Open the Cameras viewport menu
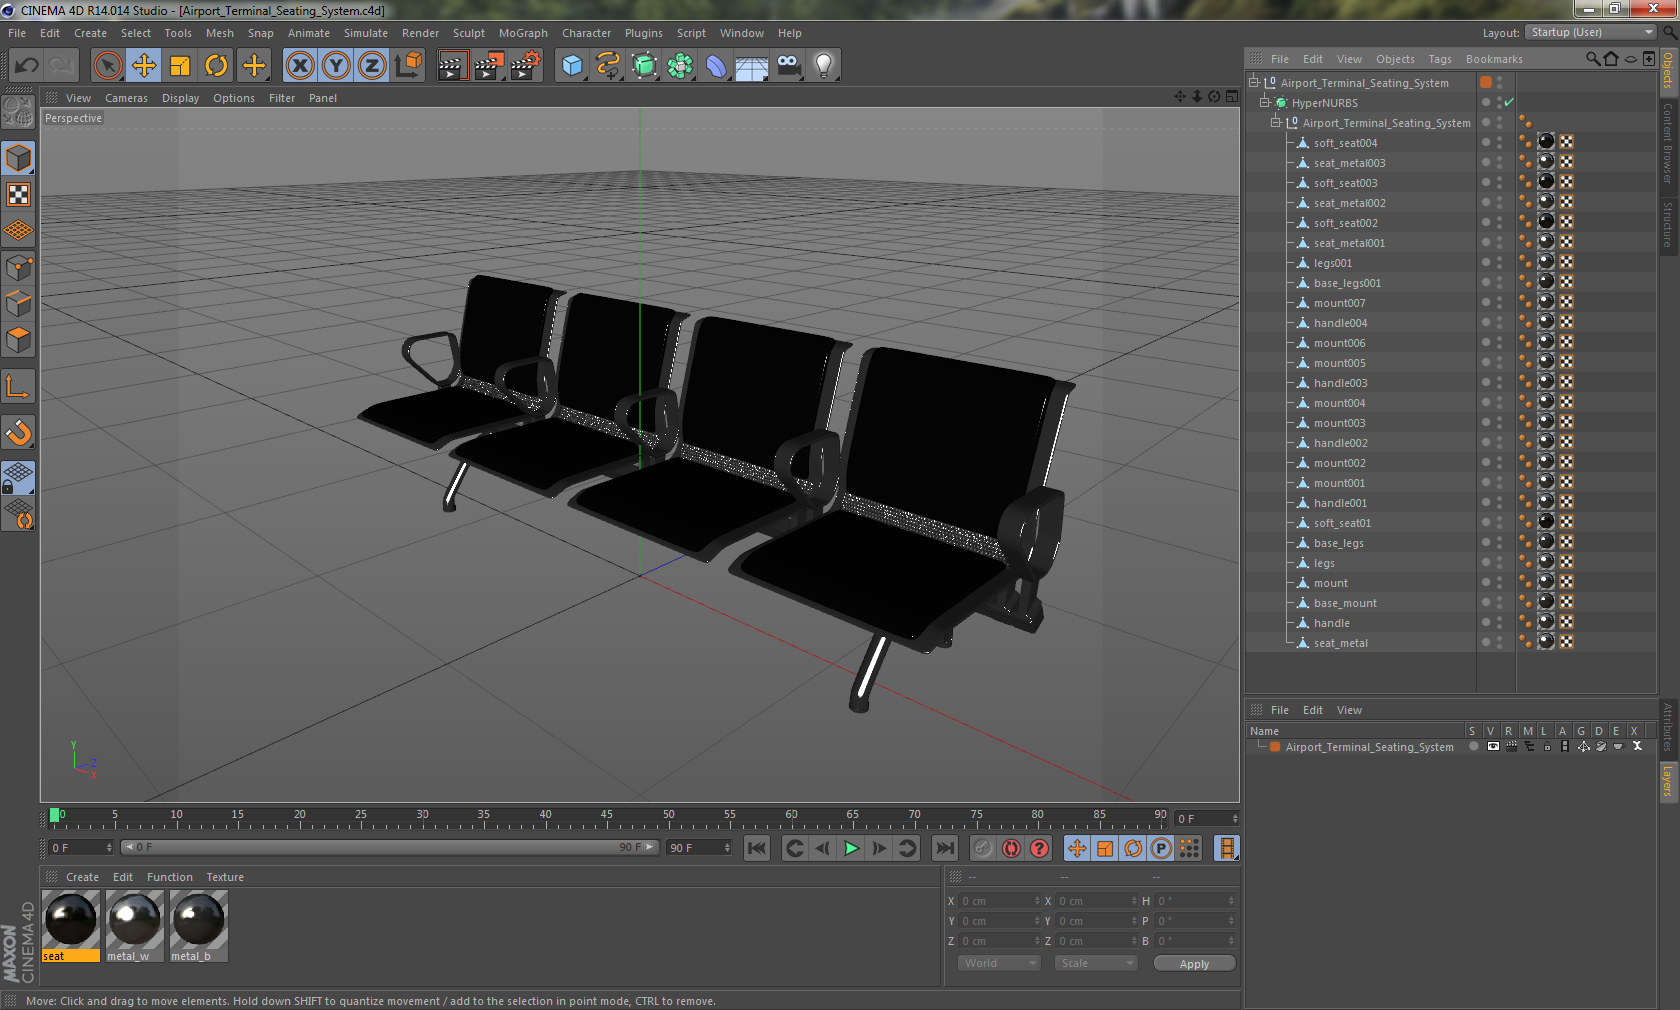Image resolution: width=1680 pixels, height=1010 pixels. [126, 98]
